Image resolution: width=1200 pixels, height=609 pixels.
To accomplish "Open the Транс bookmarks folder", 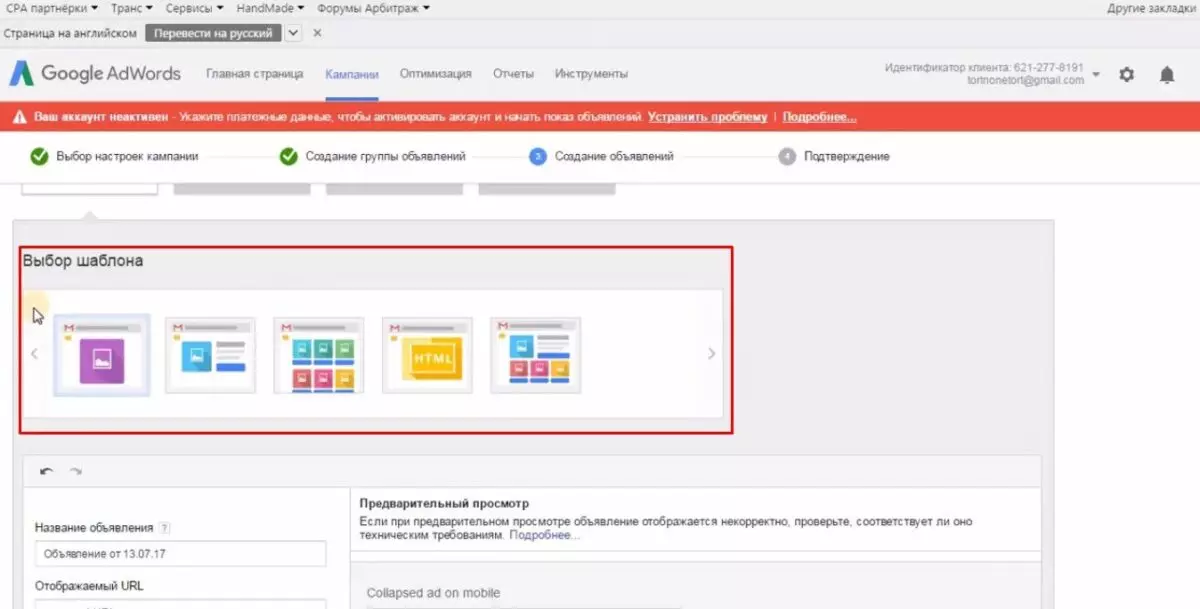I will (x=132, y=8).
